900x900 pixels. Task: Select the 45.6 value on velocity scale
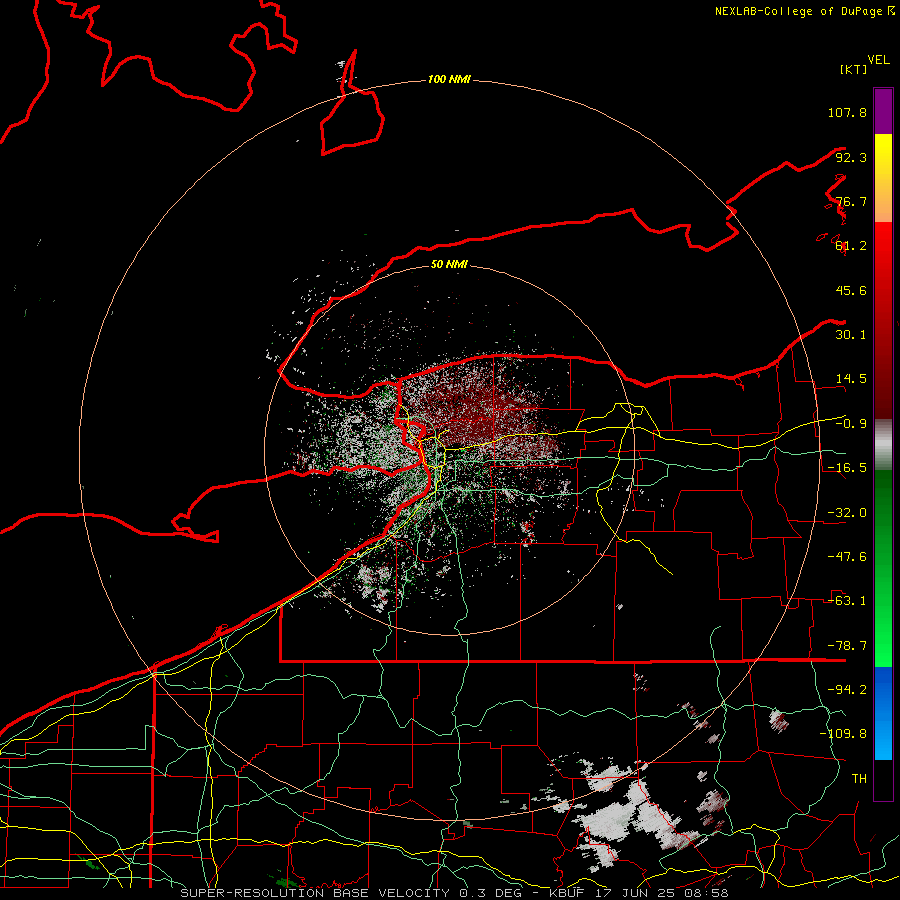coord(851,290)
